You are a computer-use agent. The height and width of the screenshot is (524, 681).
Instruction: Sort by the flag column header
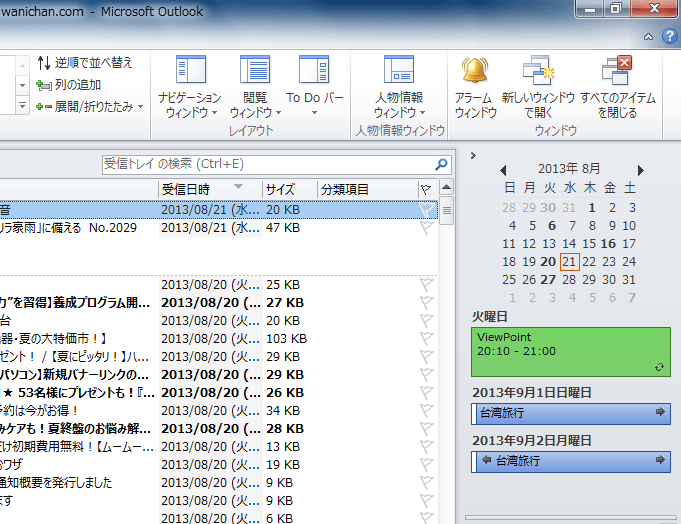[x=426, y=189]
